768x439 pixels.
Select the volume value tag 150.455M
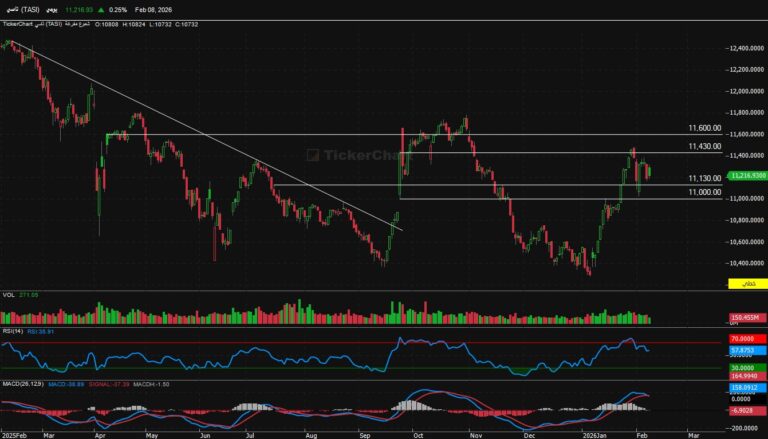[x=745, y=316]
